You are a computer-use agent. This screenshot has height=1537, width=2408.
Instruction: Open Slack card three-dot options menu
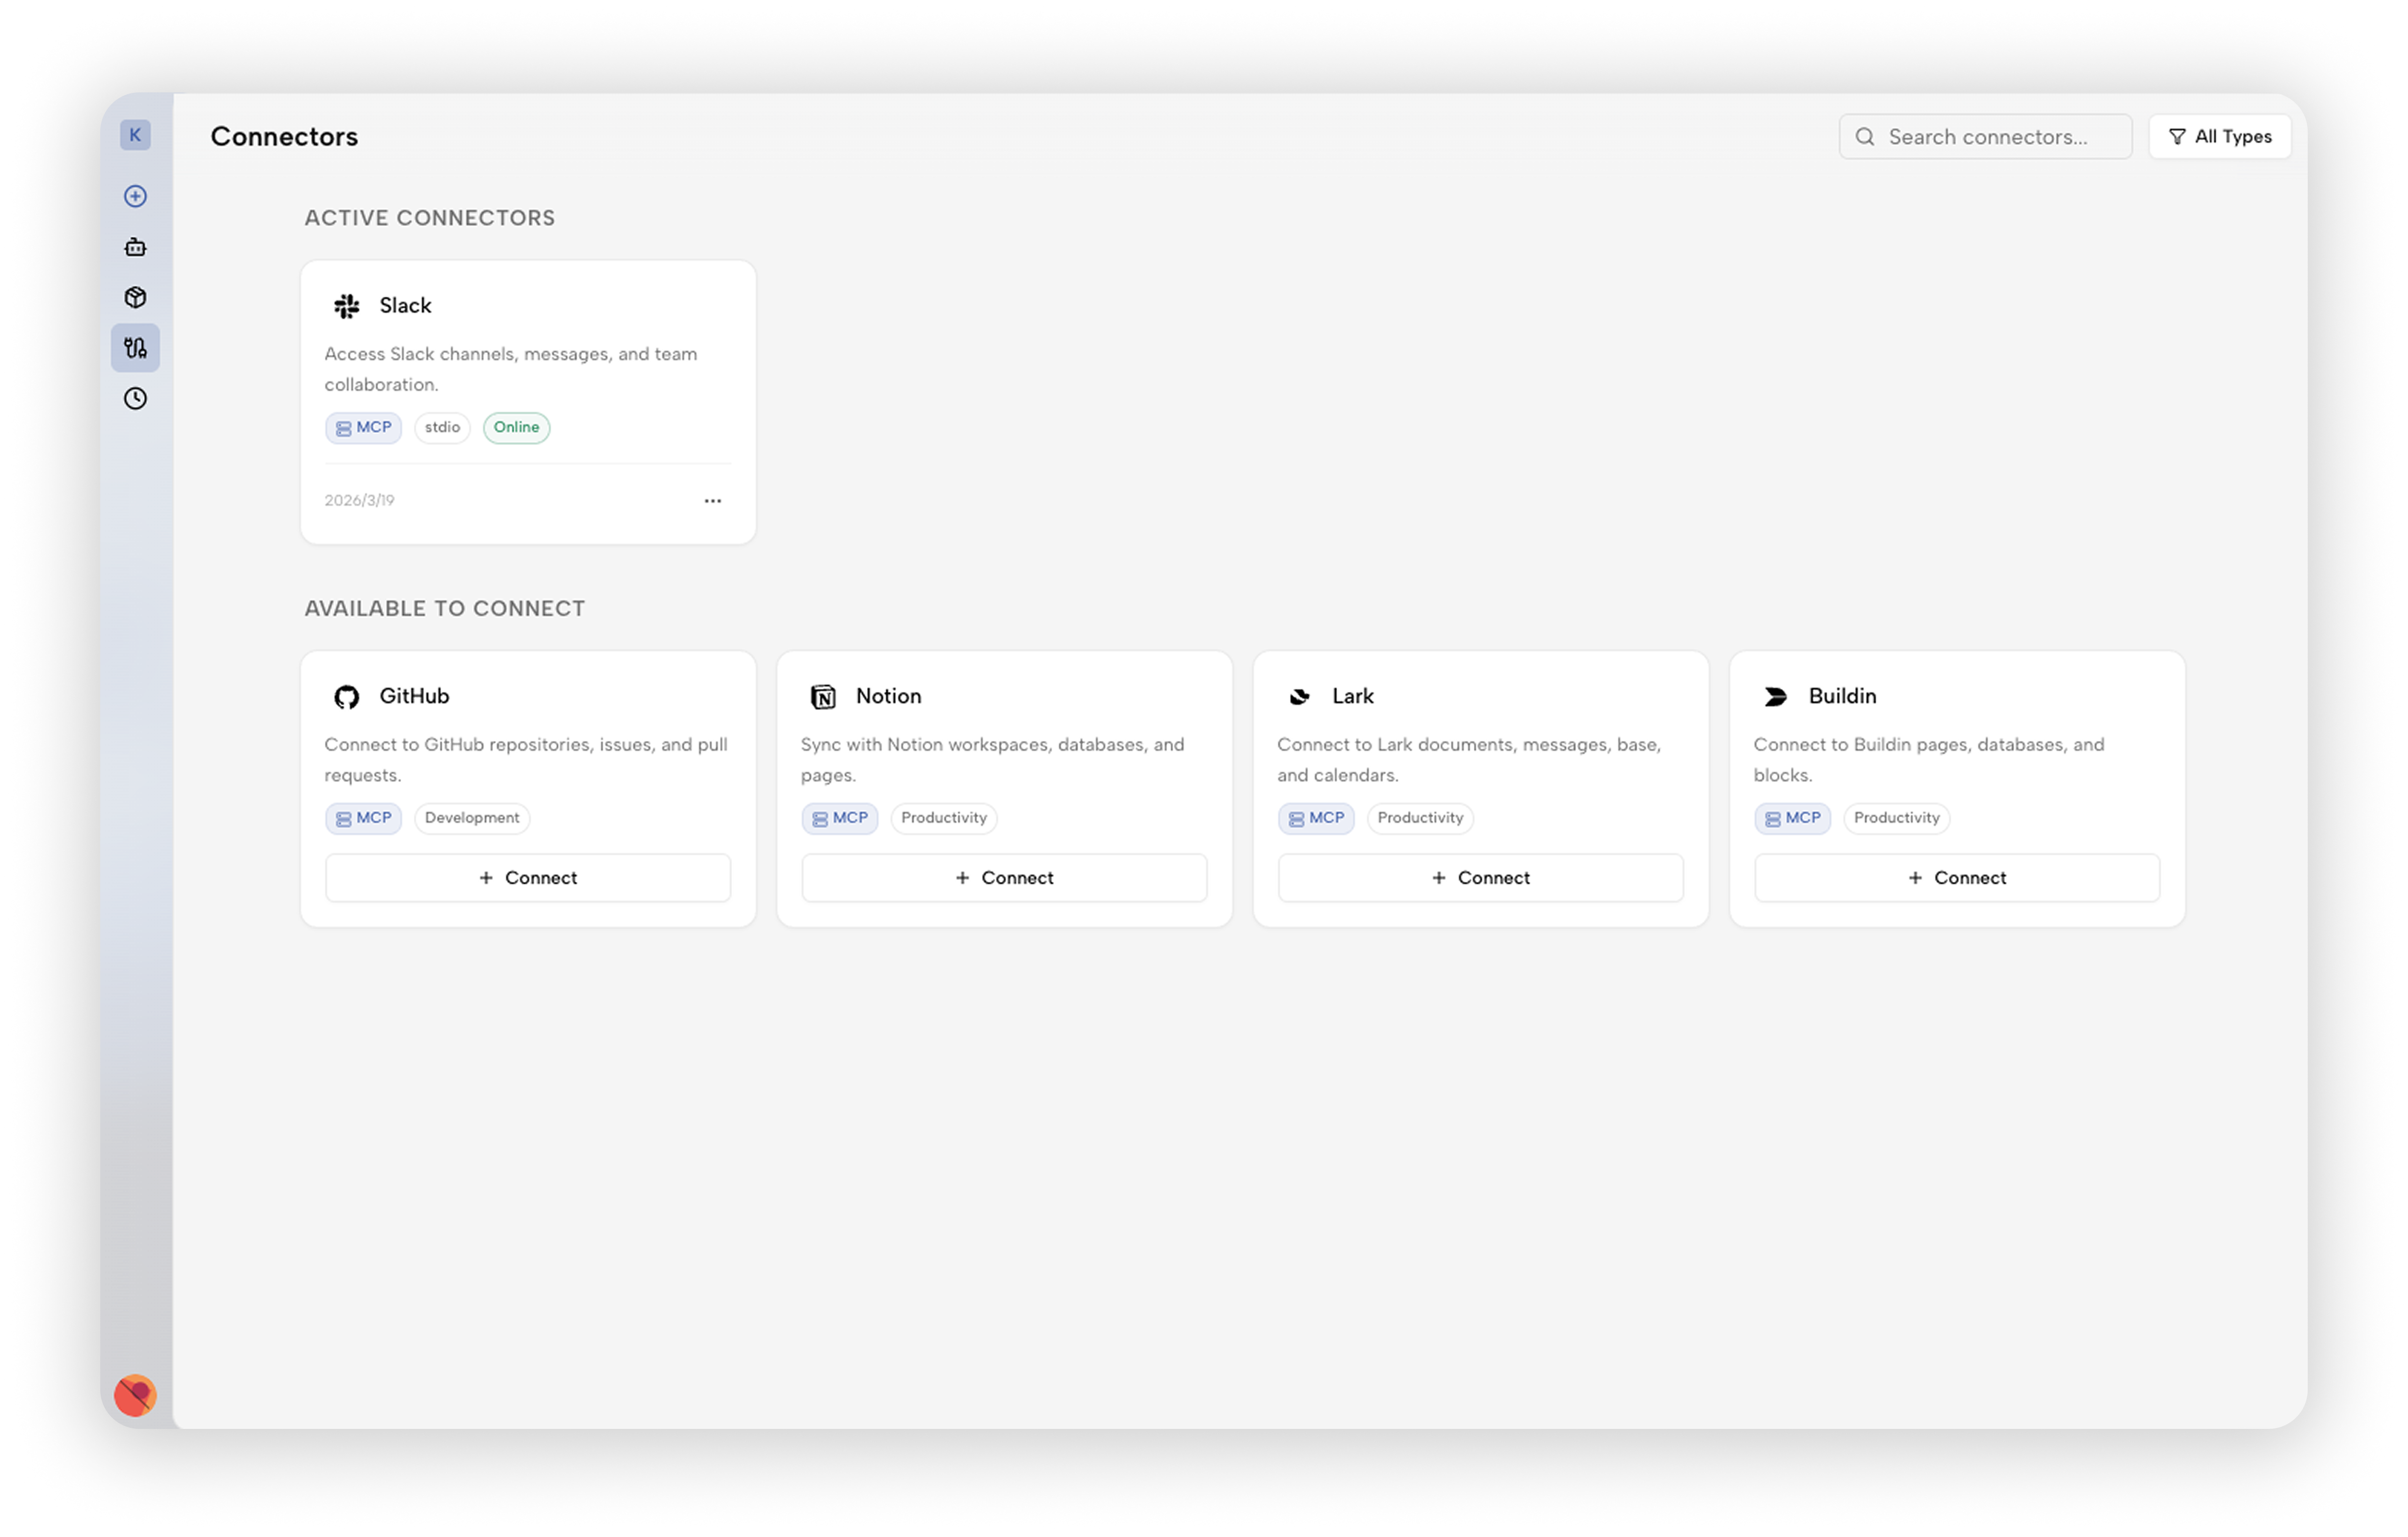pyautogui.click(x=713, y=501)
